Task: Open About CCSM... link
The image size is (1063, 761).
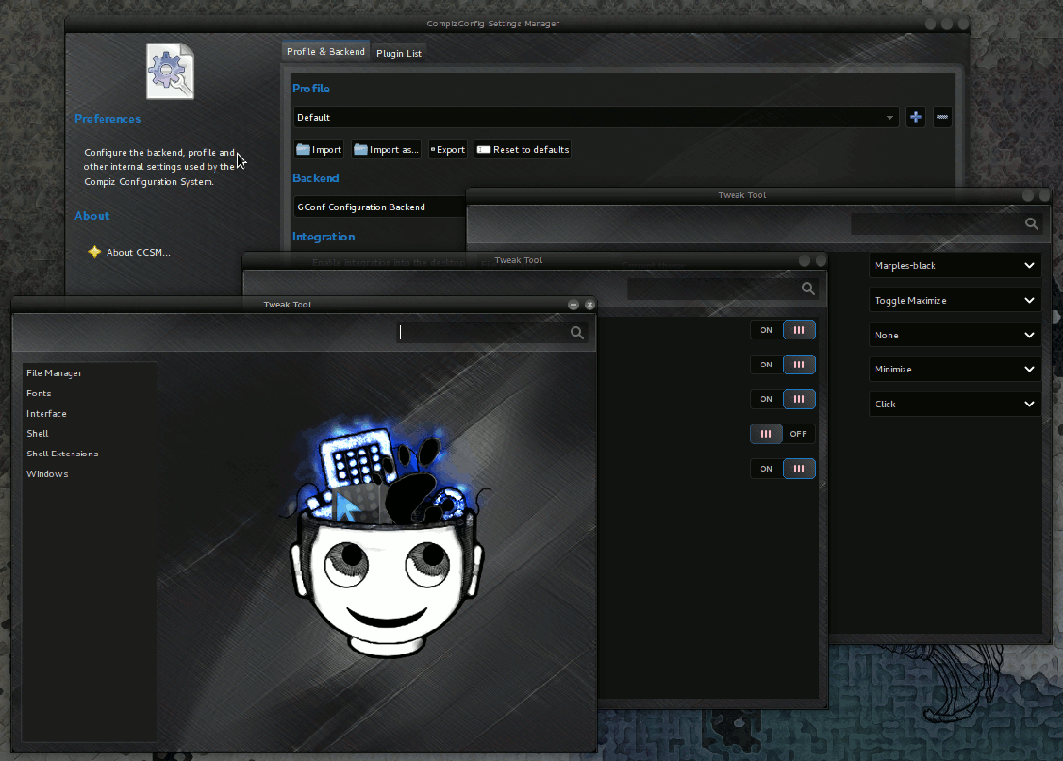Action: pyautogui.click(x=138, y=252)
